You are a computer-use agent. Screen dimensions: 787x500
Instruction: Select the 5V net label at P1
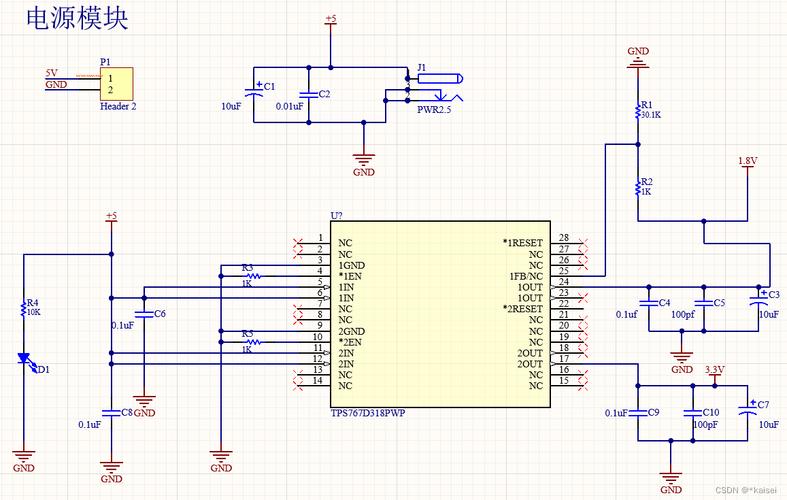click(x=51, y=73)
